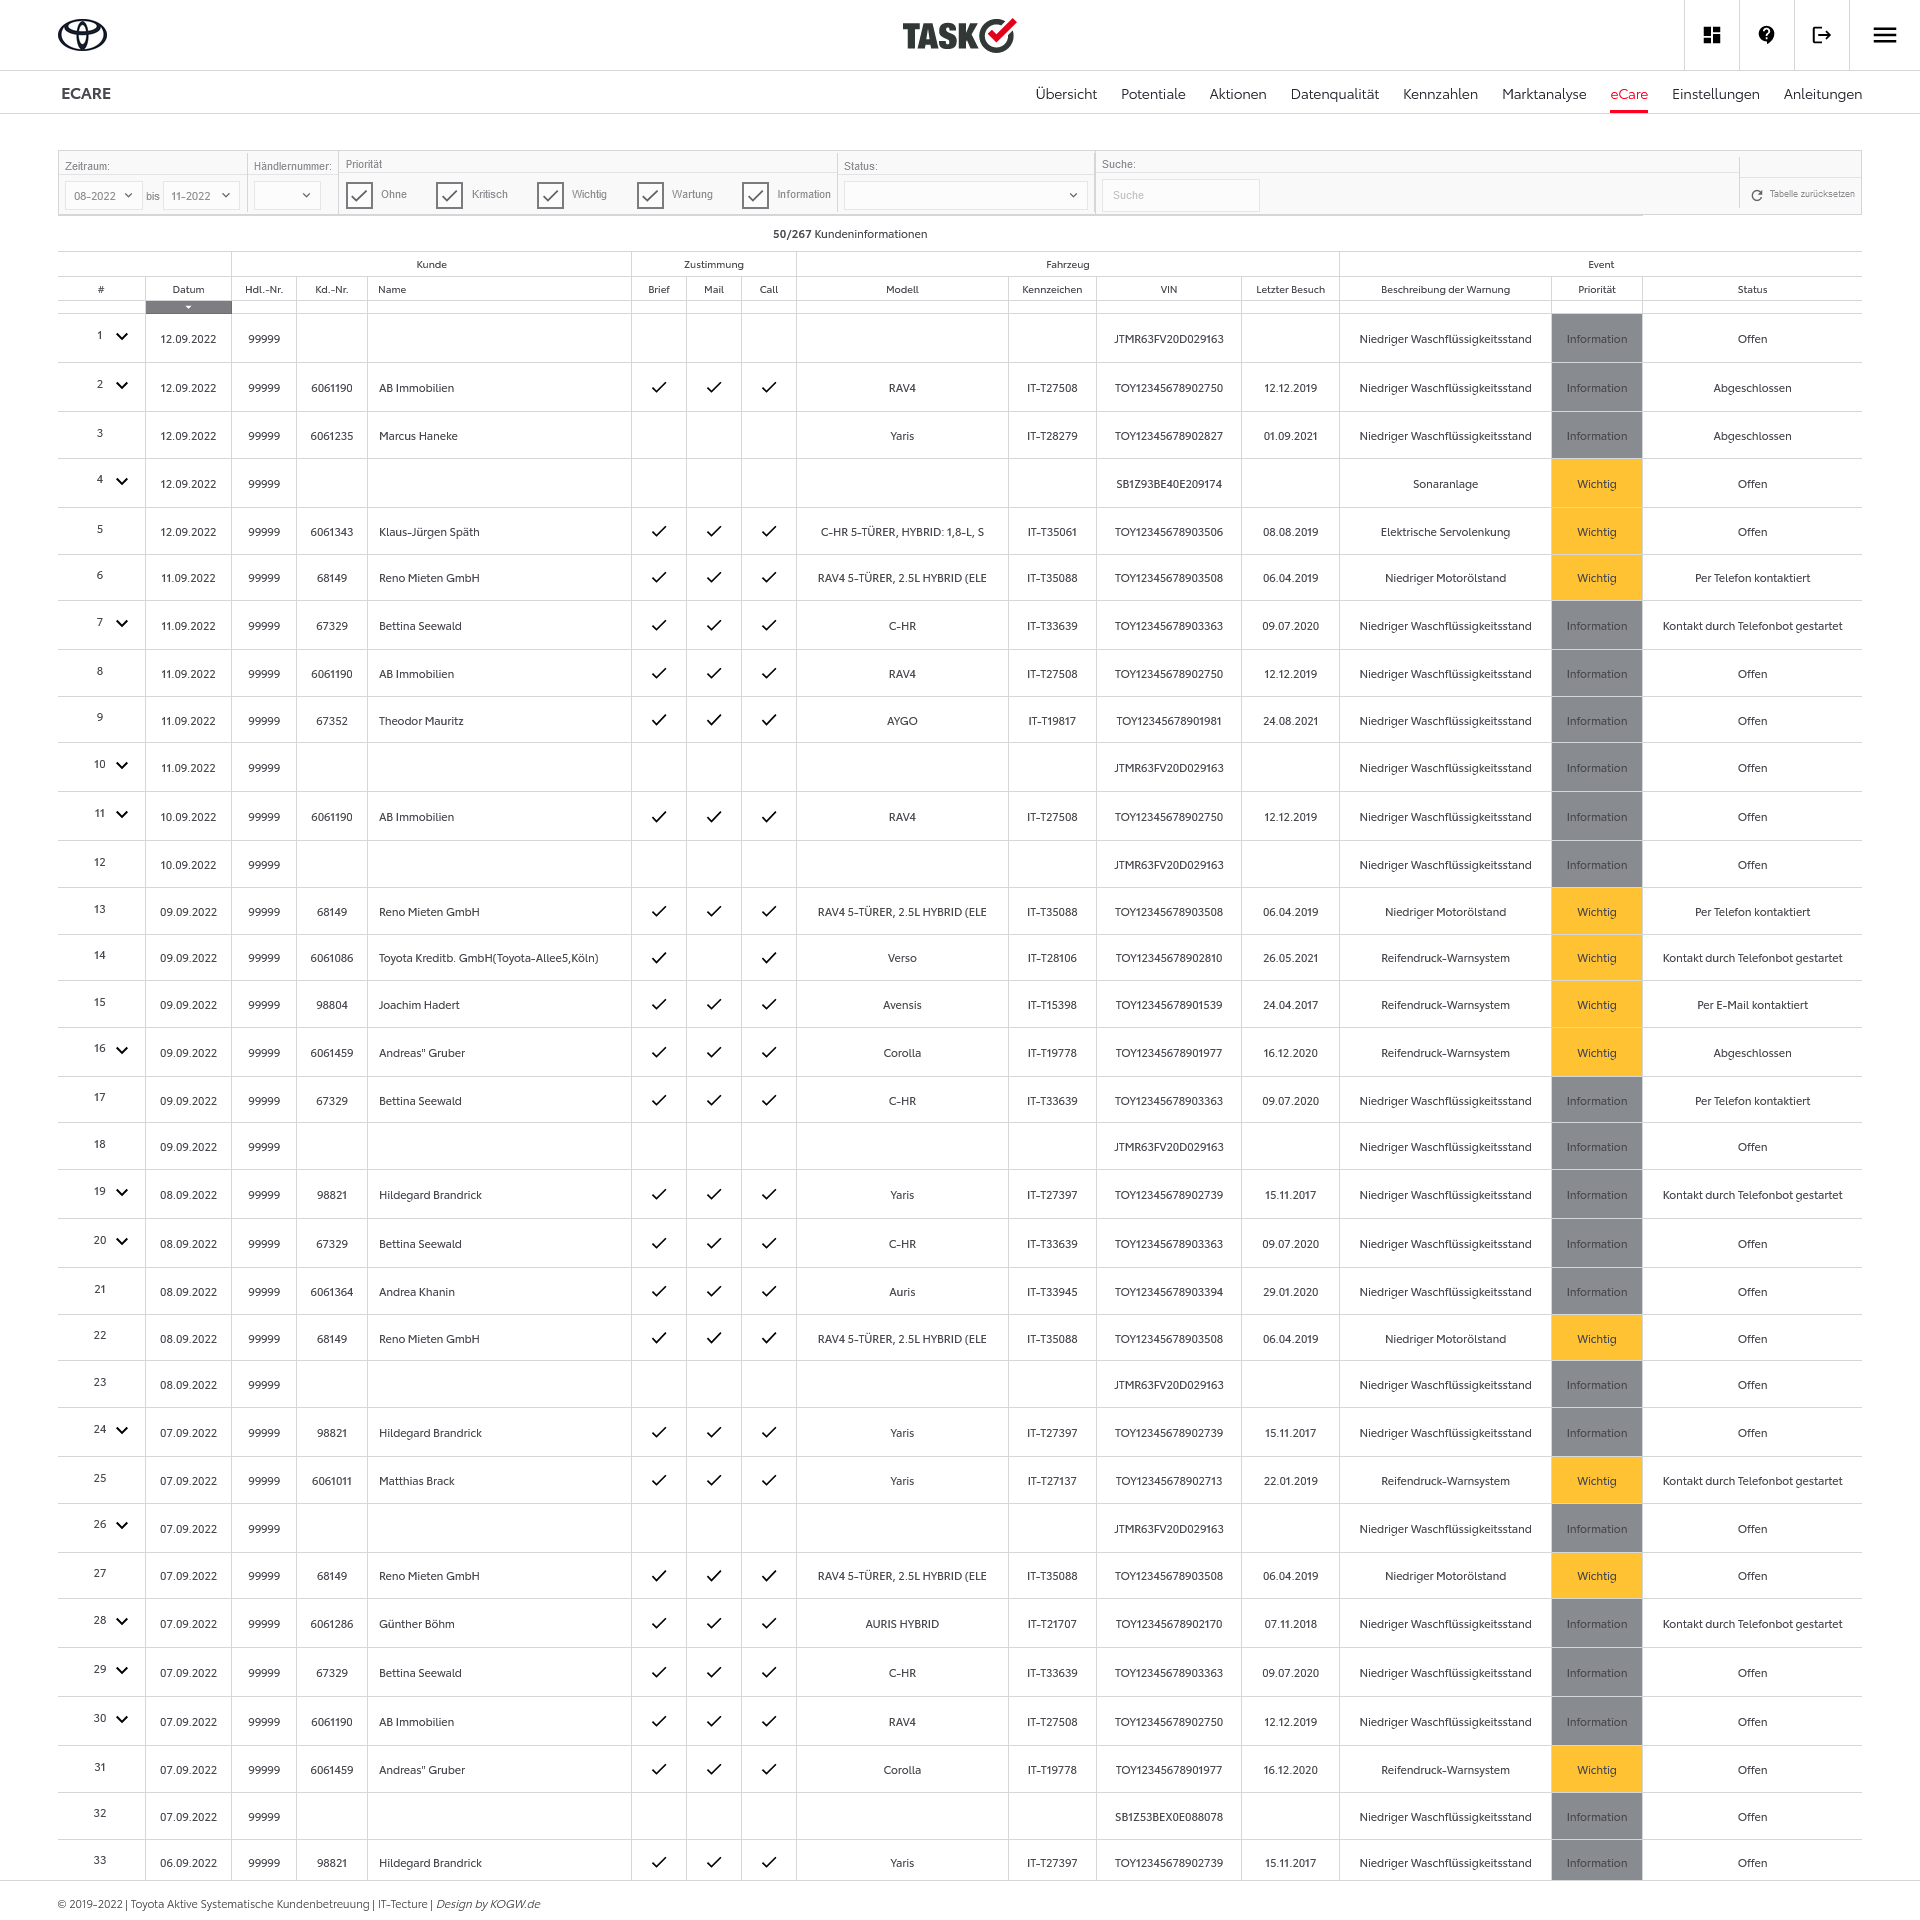Open the 08-2022 start period dropdown
The width and height of the screenshot is (1920, 1920).
click(x=102, y=196)
